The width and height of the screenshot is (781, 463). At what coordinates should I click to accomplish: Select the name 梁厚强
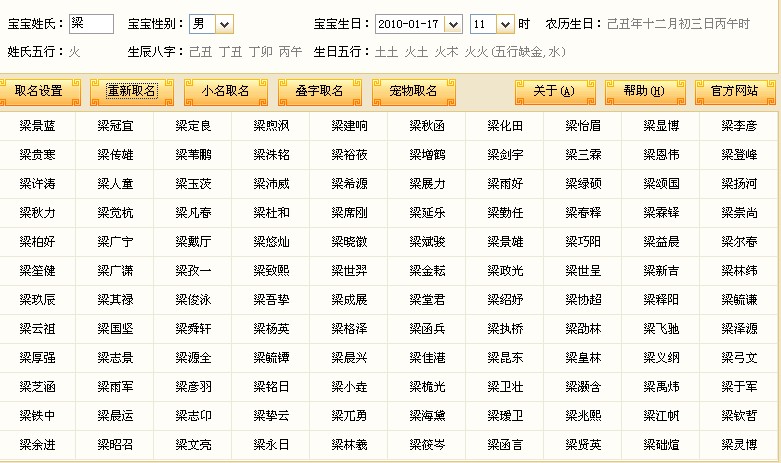(37, 357)
